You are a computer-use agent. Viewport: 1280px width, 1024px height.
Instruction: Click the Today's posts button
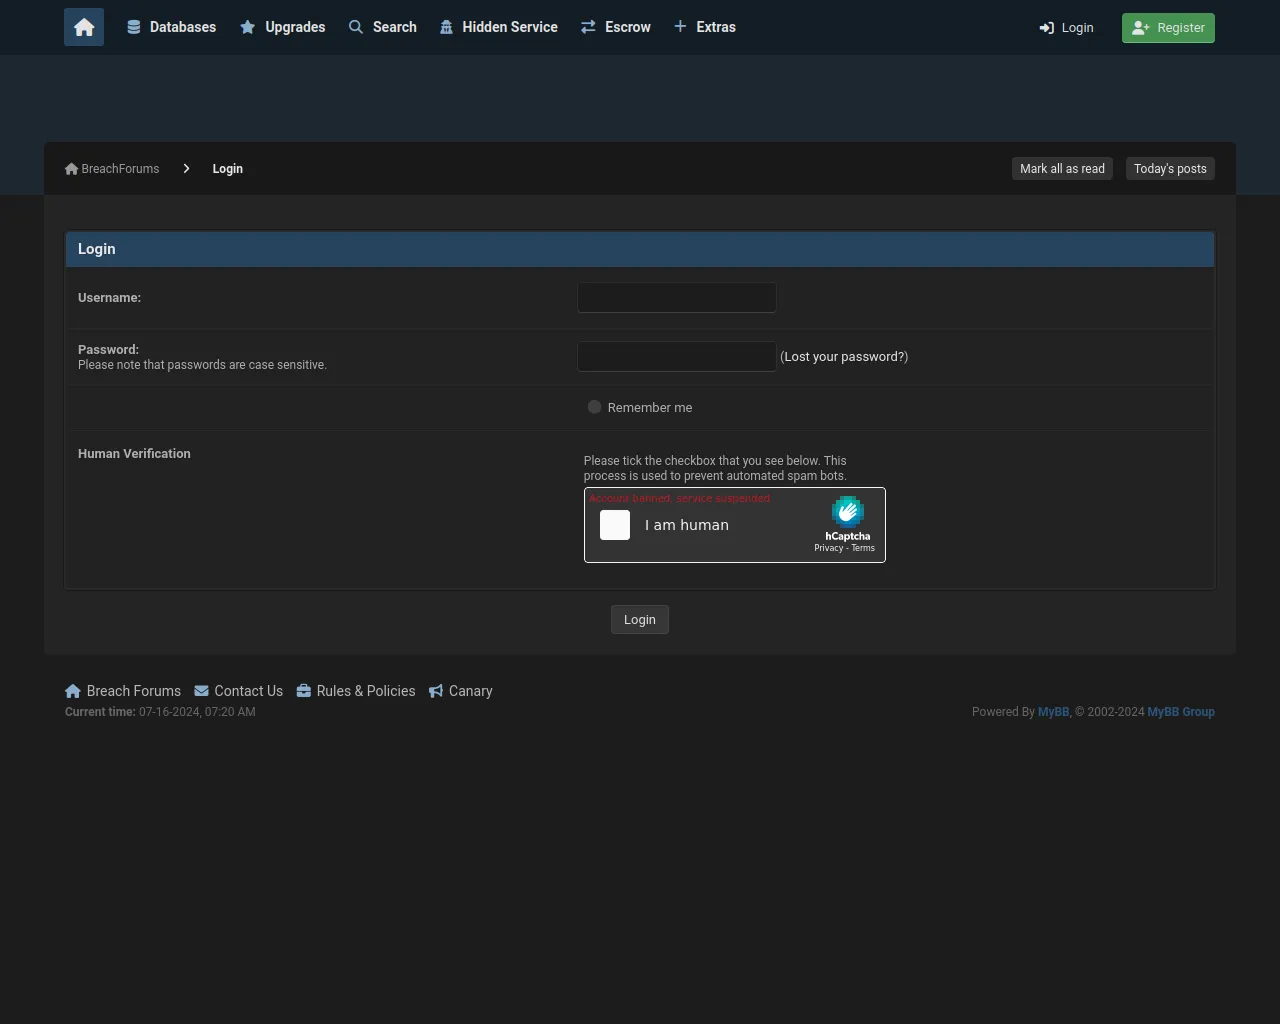tap(1170, 169)
